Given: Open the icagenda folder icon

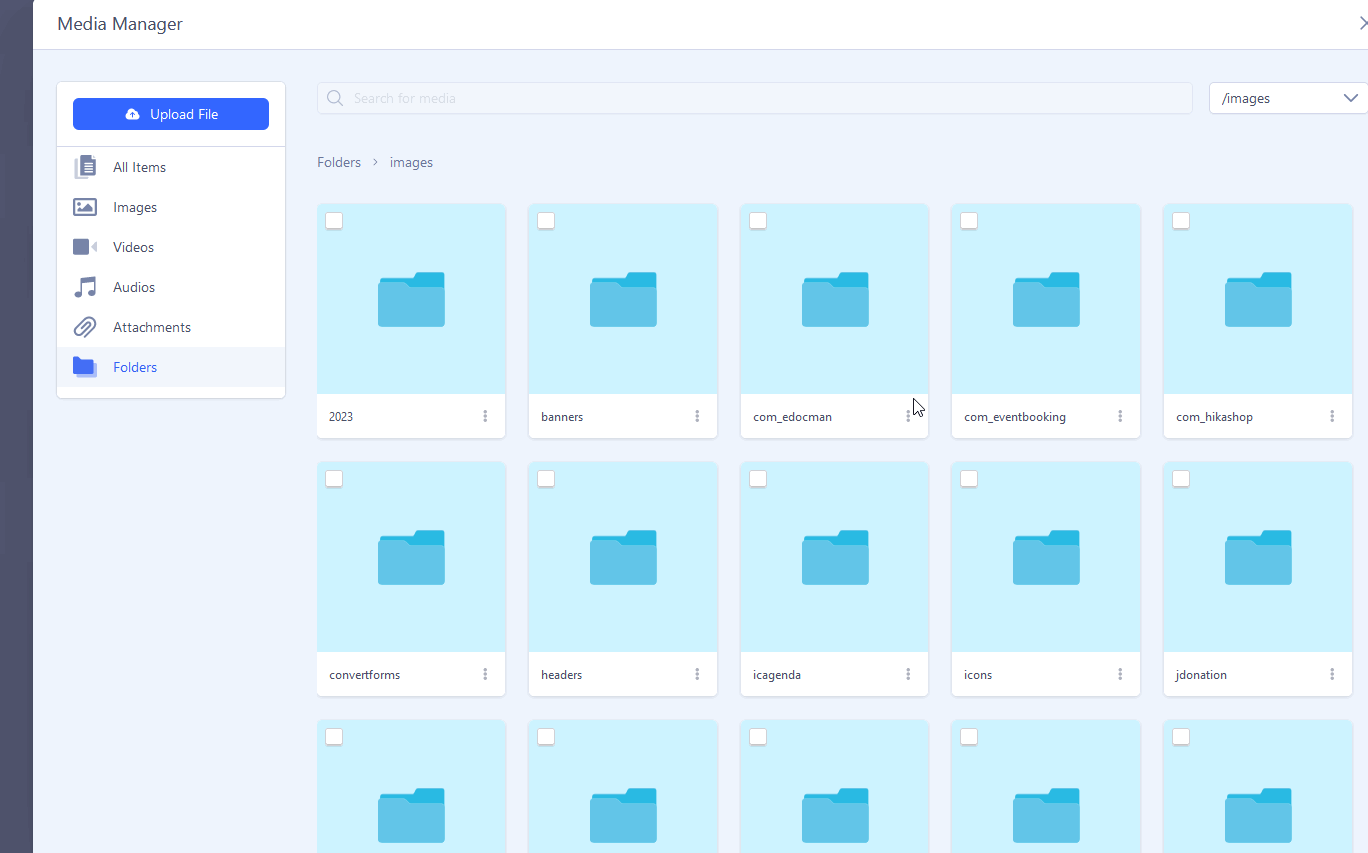Looking at the screenshot, I should pos(835,557).
